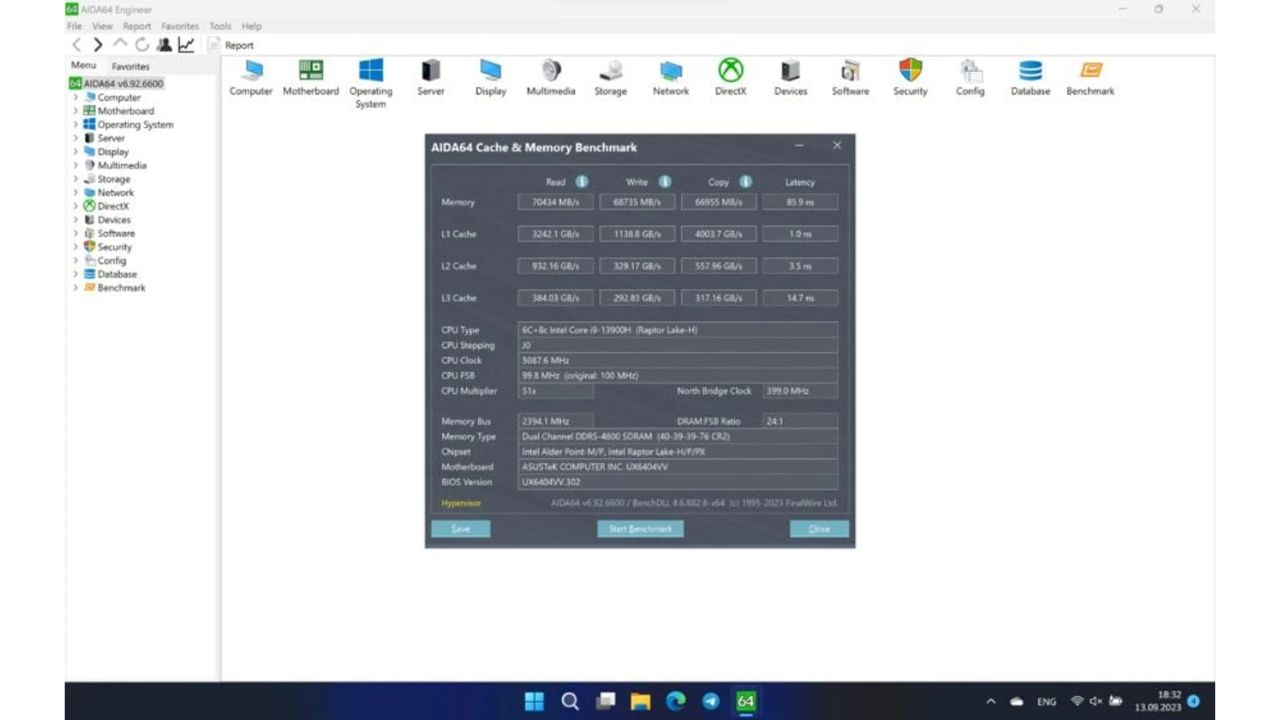Expand the Computer tree node
The width and height of the screenshot is (1280, 720).
[75, 98]
